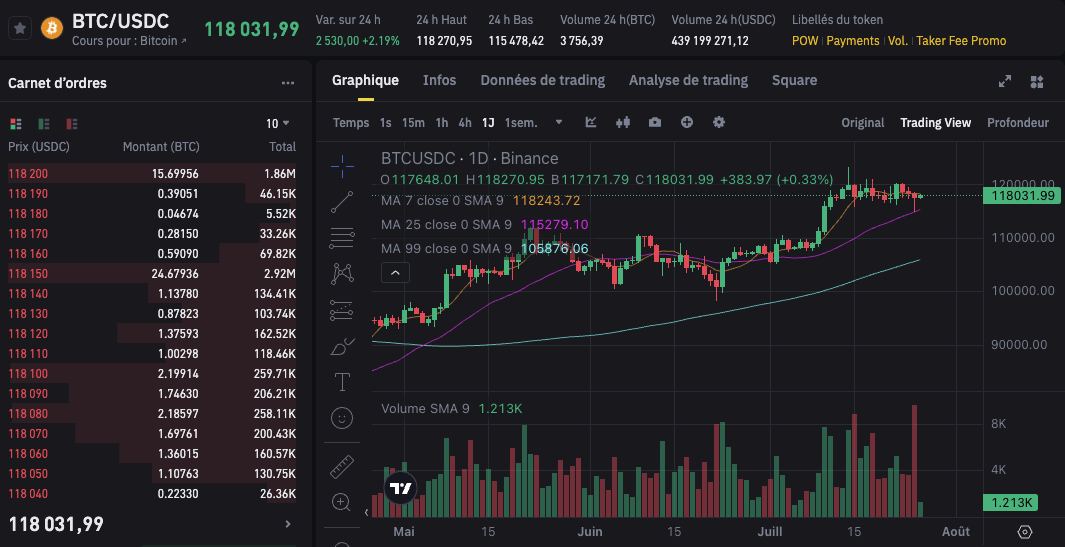Select the 118 150 ask price row
The height and width of the screenshot is (547, 1065).
click(x=152, y=274)
